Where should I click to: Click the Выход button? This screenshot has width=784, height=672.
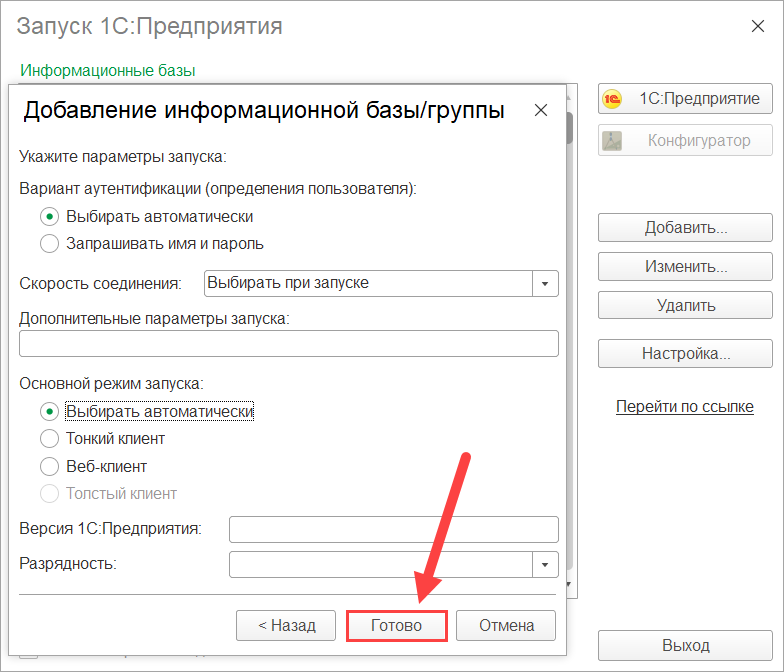(686, 646)
